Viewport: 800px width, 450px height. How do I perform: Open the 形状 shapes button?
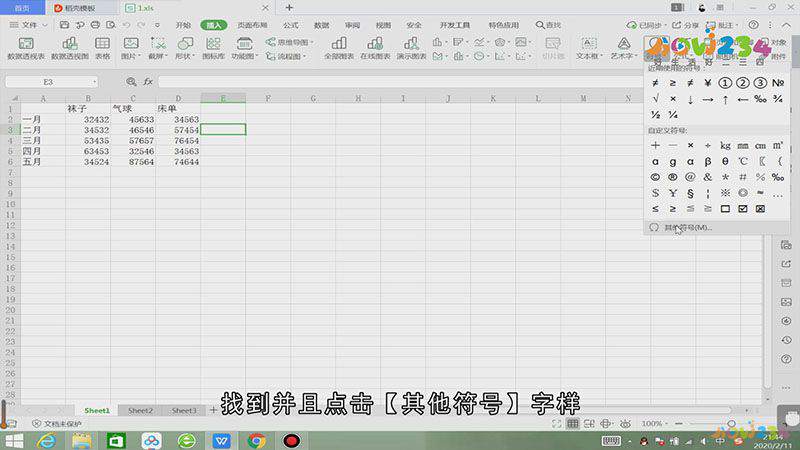185,48
